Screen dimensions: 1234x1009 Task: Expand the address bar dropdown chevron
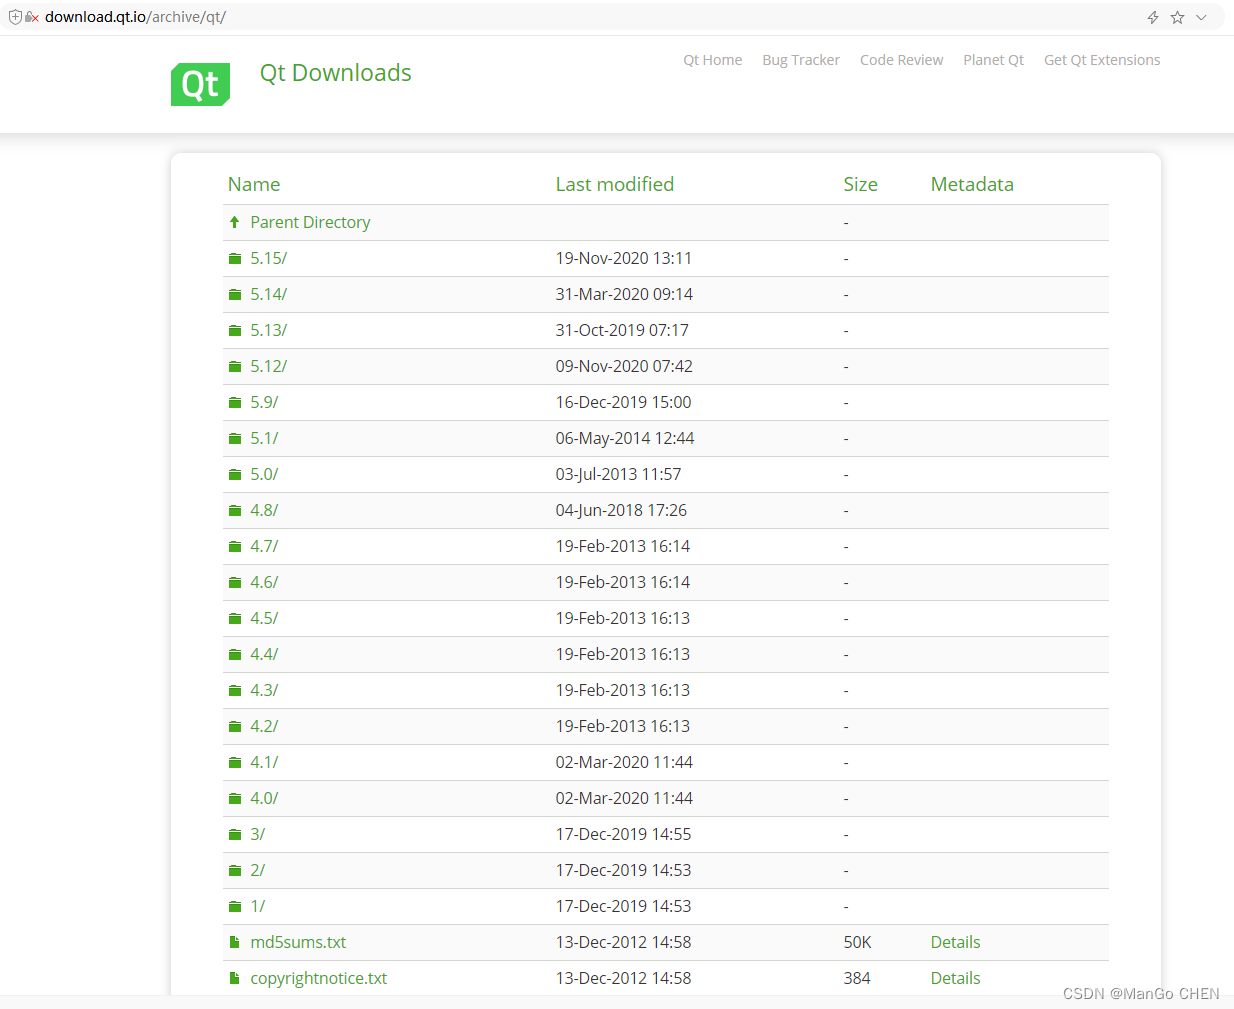point(1201,17)
